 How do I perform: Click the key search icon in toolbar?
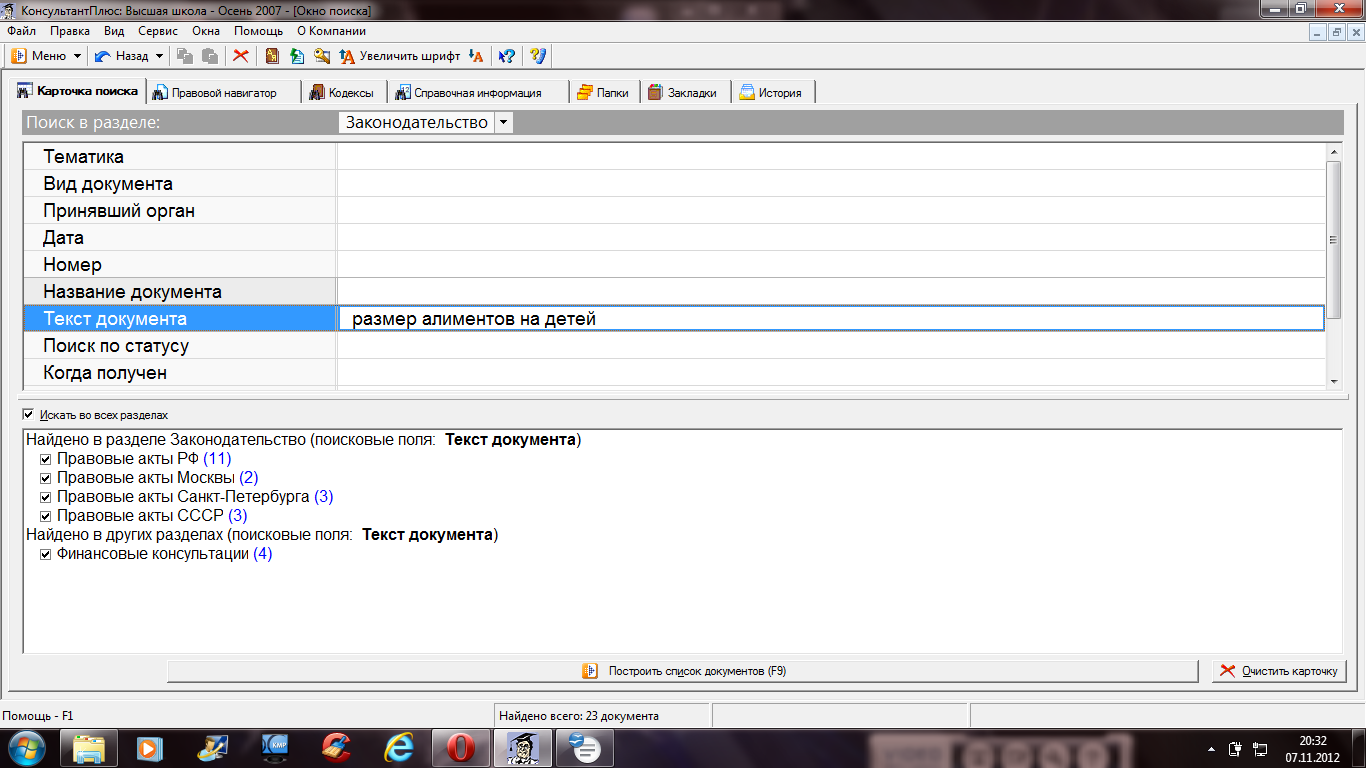tap(322, 56)
